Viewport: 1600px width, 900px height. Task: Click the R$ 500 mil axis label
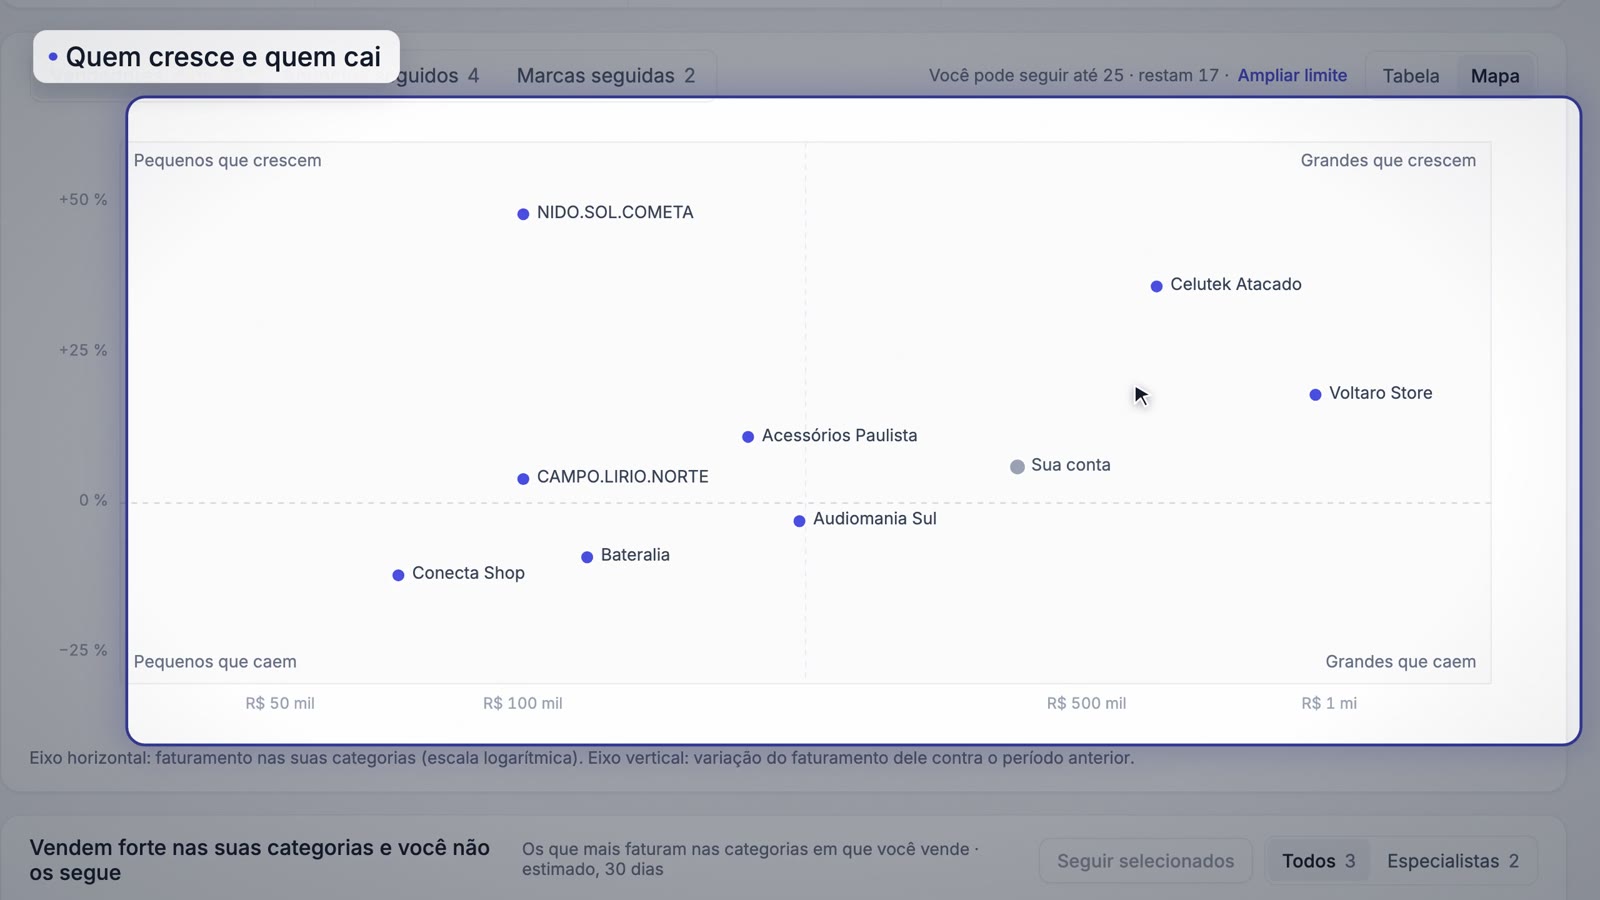[1086, 703]
